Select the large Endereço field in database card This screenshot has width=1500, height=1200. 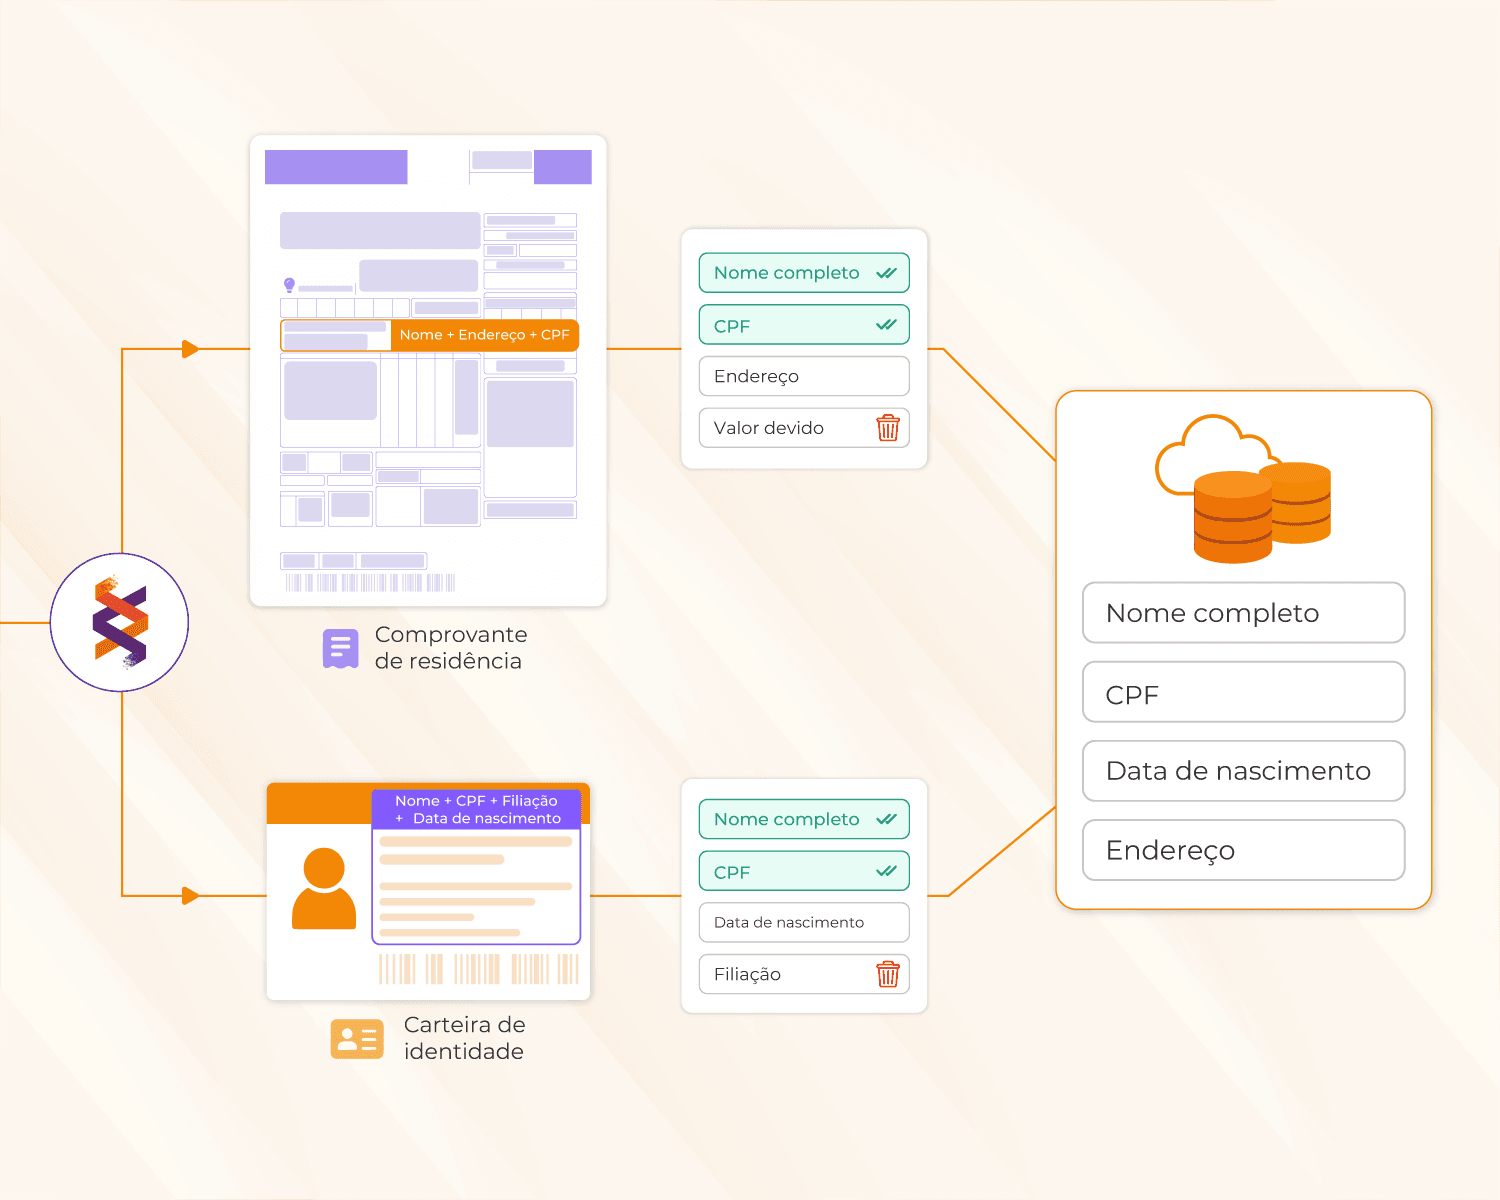(1243, 850)
